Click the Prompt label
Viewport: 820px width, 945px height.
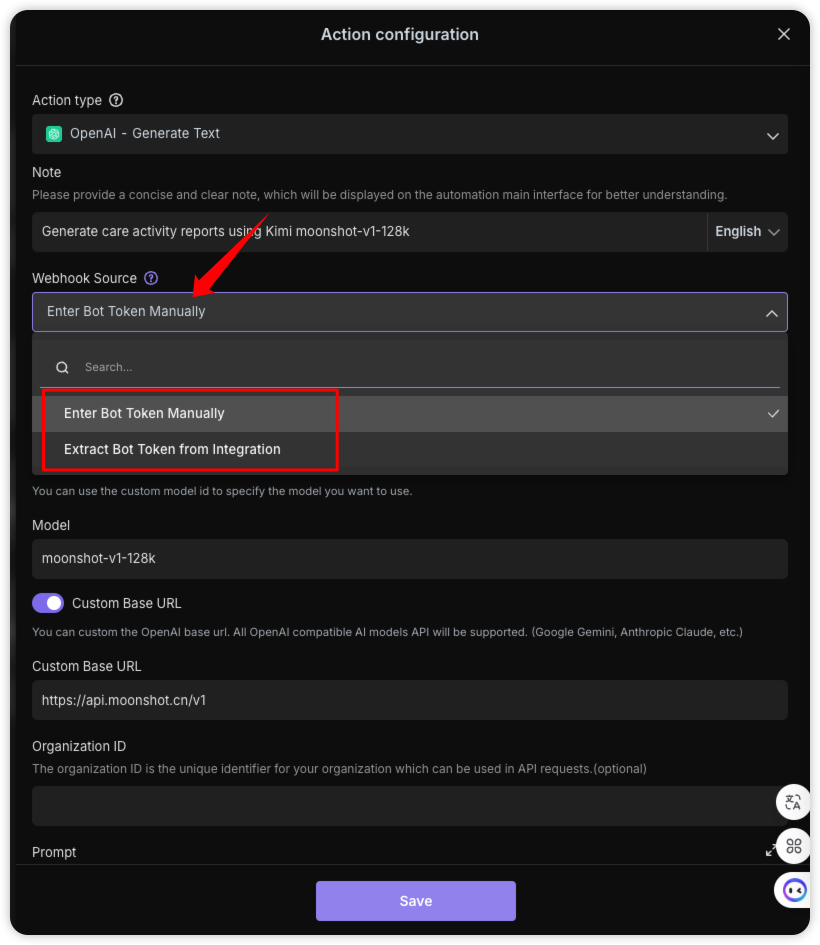tap(54, 852)
